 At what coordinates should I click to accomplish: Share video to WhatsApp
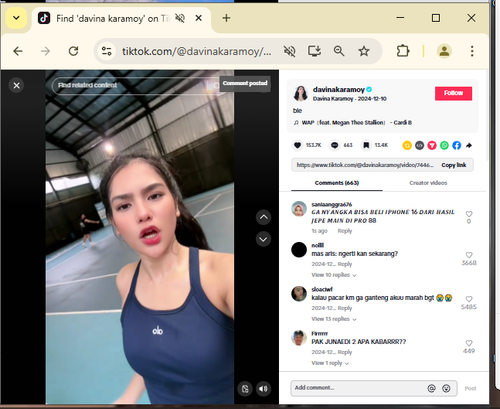tap(444, 145)
